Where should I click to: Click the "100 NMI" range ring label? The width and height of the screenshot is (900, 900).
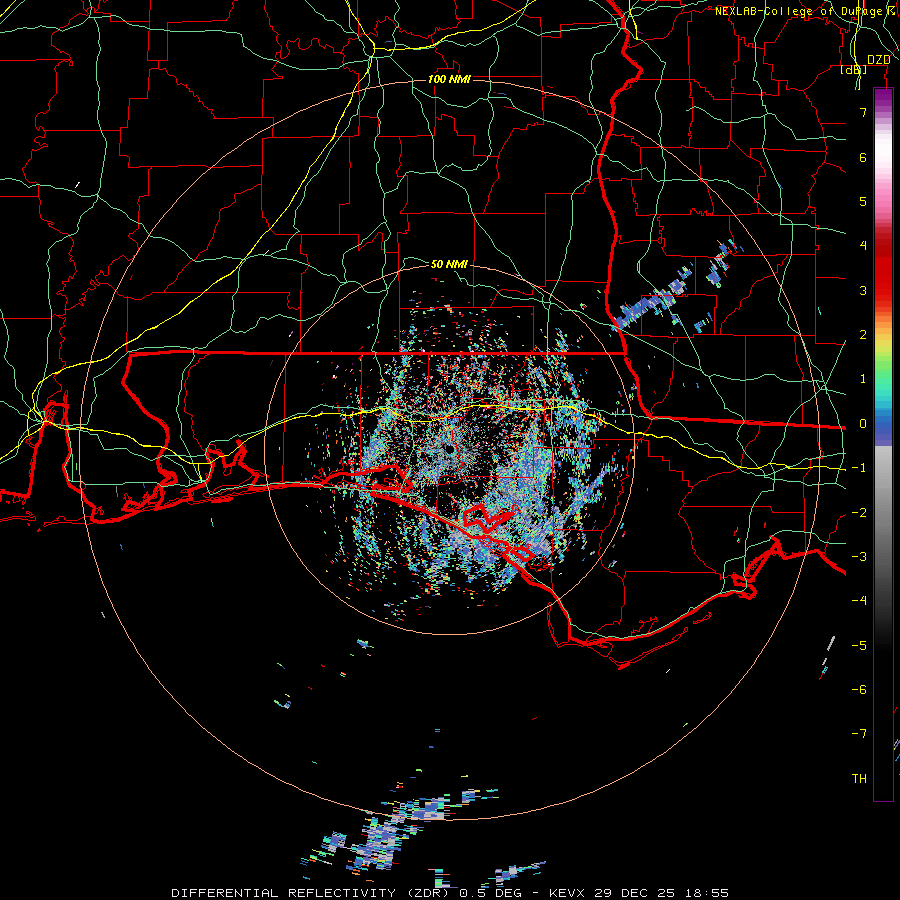click(449, 79)
